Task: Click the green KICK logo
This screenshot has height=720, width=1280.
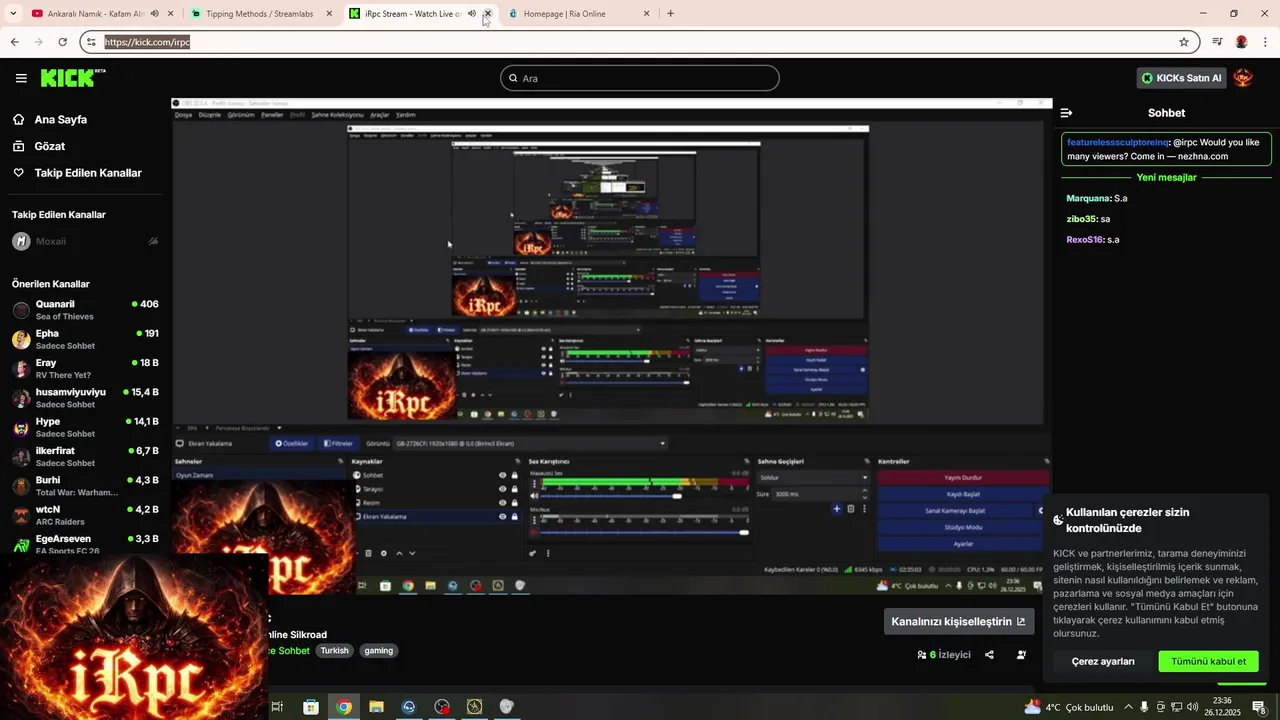Action: pyautogui.click(x=72, y=78)
